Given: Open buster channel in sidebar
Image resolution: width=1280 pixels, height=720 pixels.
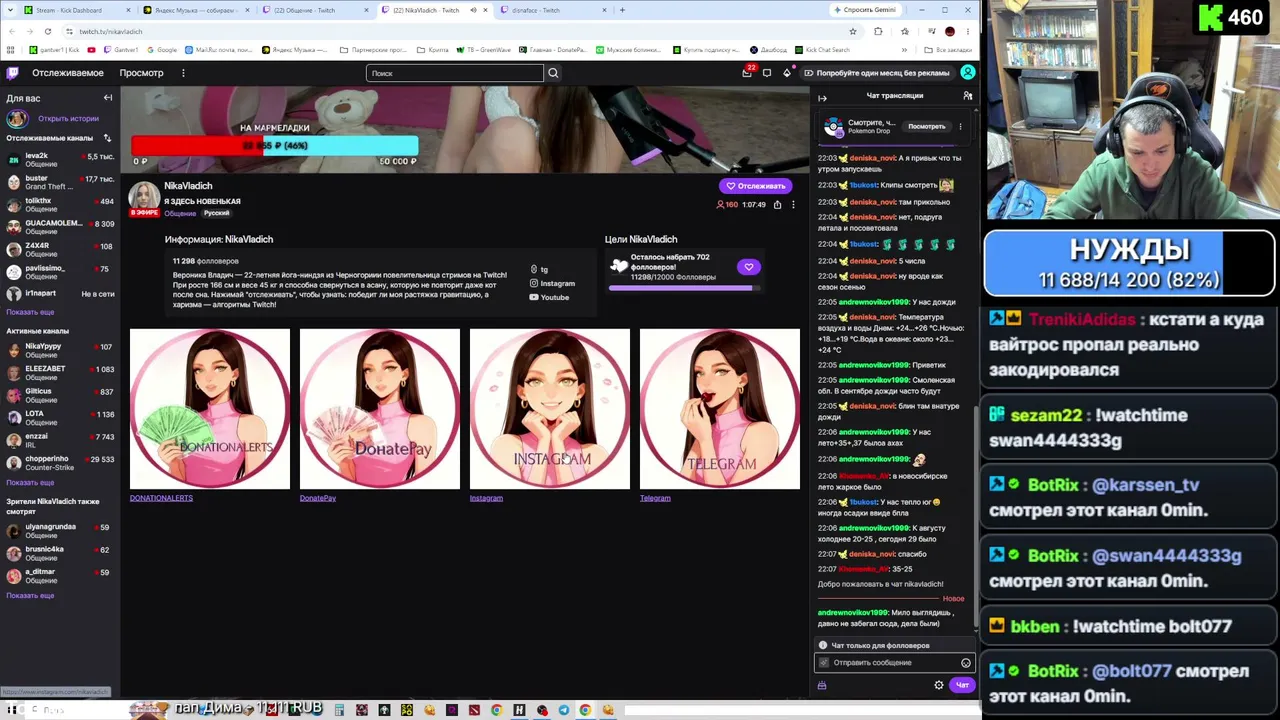Looking at the screenshot, I should pos(60,182).
